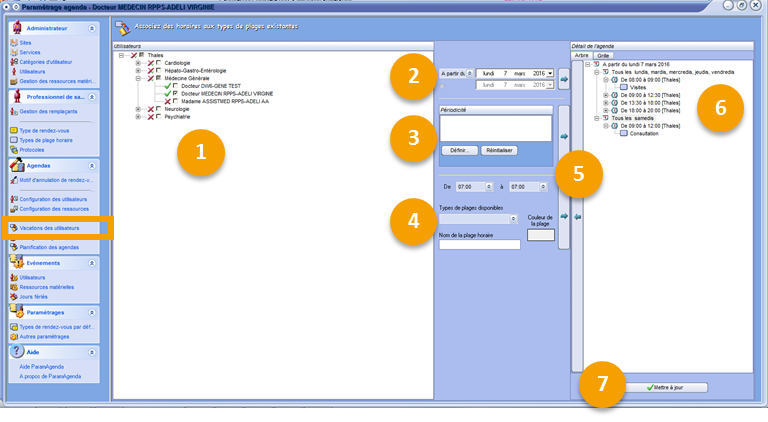768x422 pixels.
Task: Open the Types de plages disponibles dropdown
Action: (513, 218)
